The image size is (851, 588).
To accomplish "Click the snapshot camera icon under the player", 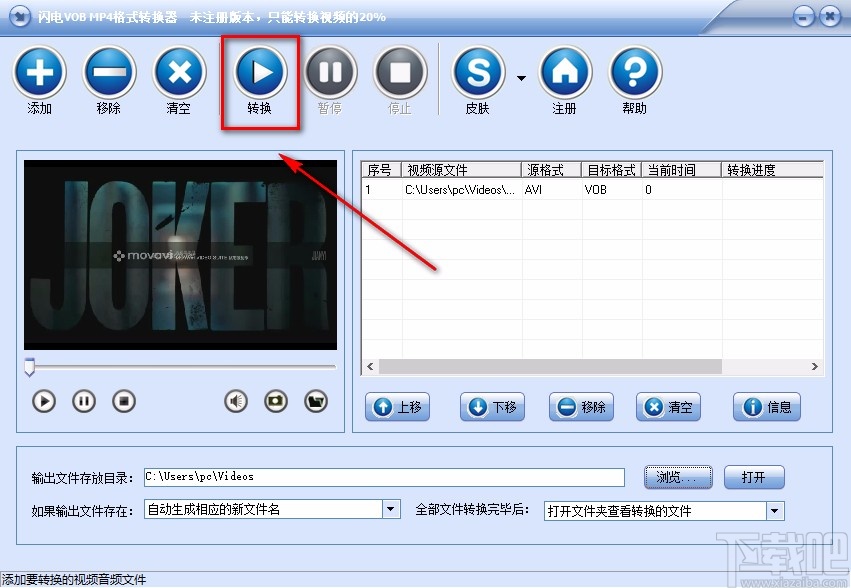I will (277, 401).
